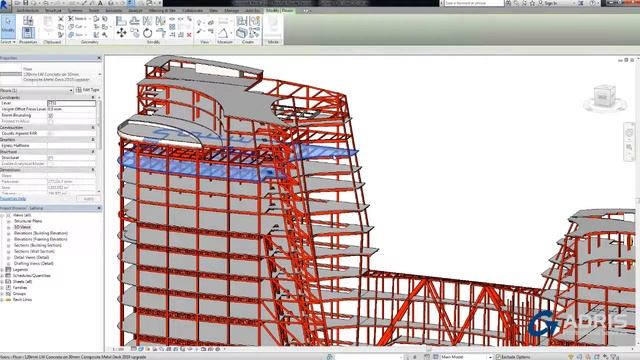Select the Move tool
Screen dimensions: 640x360
[121, 33]
